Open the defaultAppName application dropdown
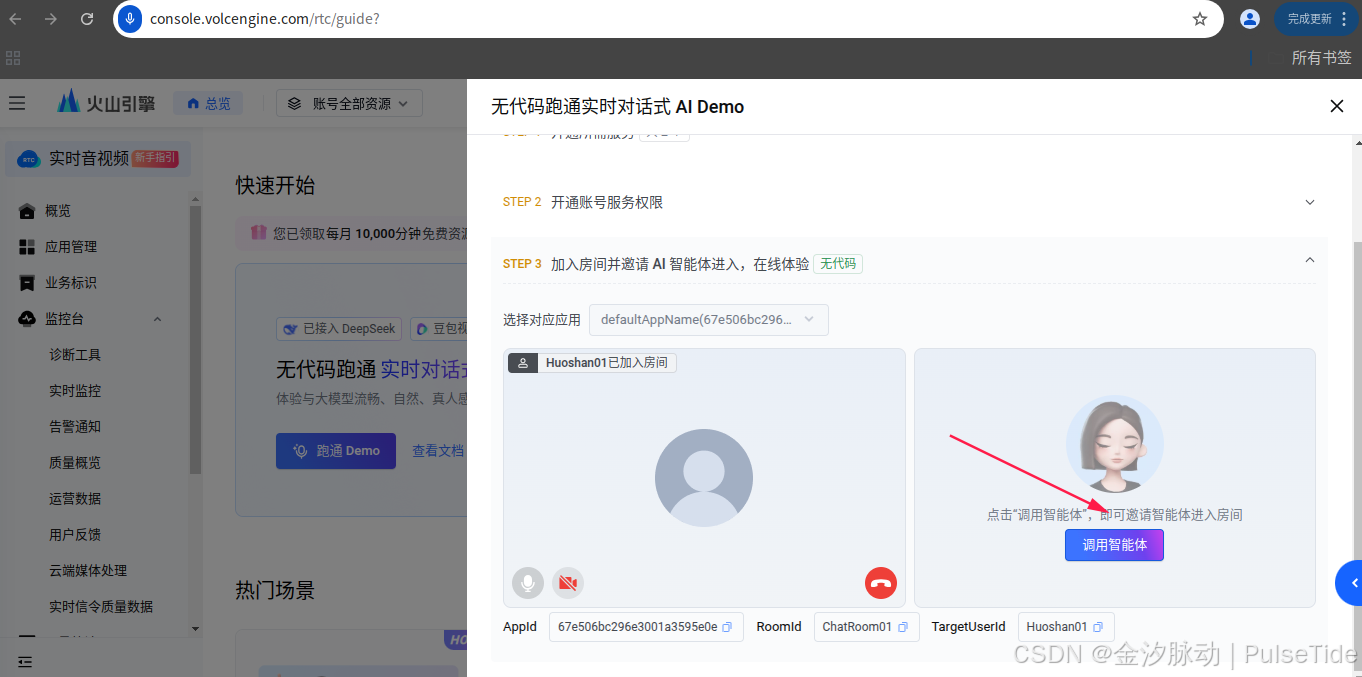1362x677 pixels. (x=709, y=320)
